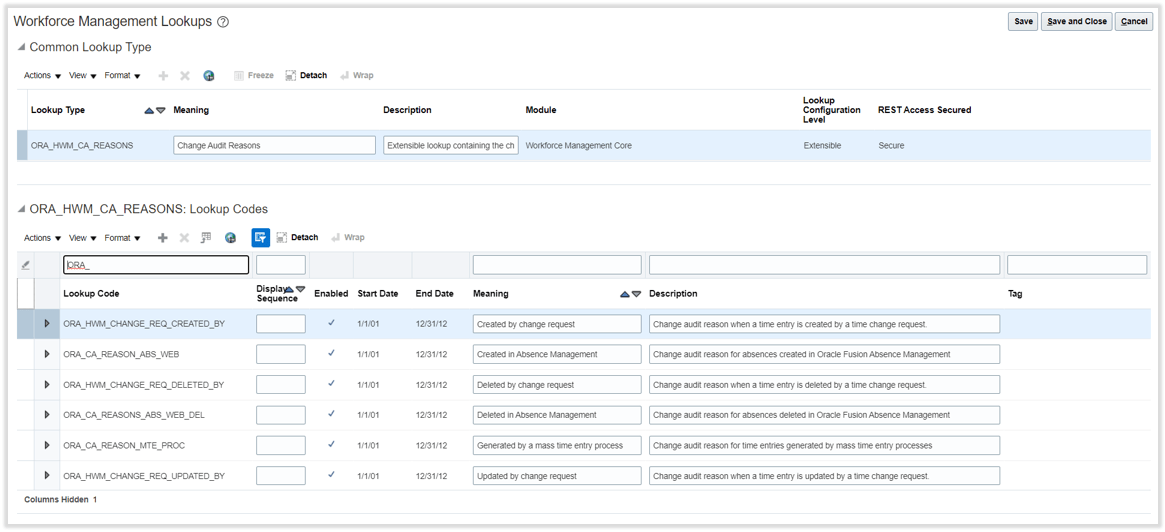The height and width of the screenshot is (532, 1165).
Task: Open help icon beside Workforce Management Lookups title
Action: [223, 22]
